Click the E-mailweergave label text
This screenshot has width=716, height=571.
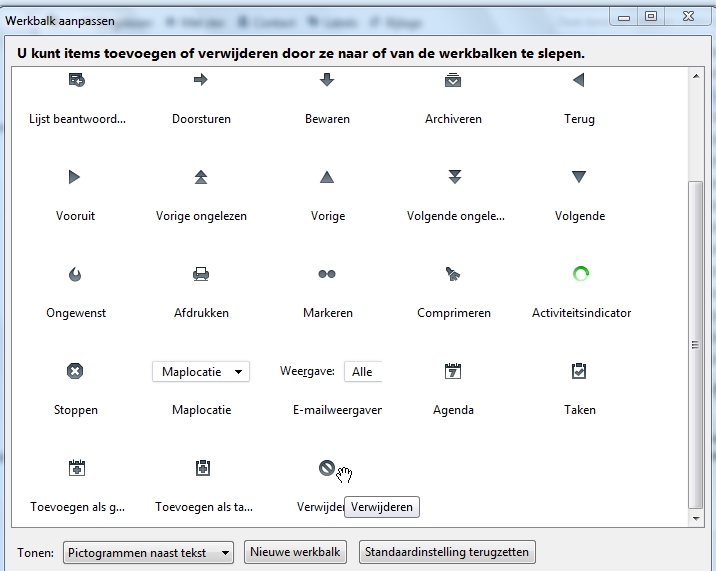point(337,410)
